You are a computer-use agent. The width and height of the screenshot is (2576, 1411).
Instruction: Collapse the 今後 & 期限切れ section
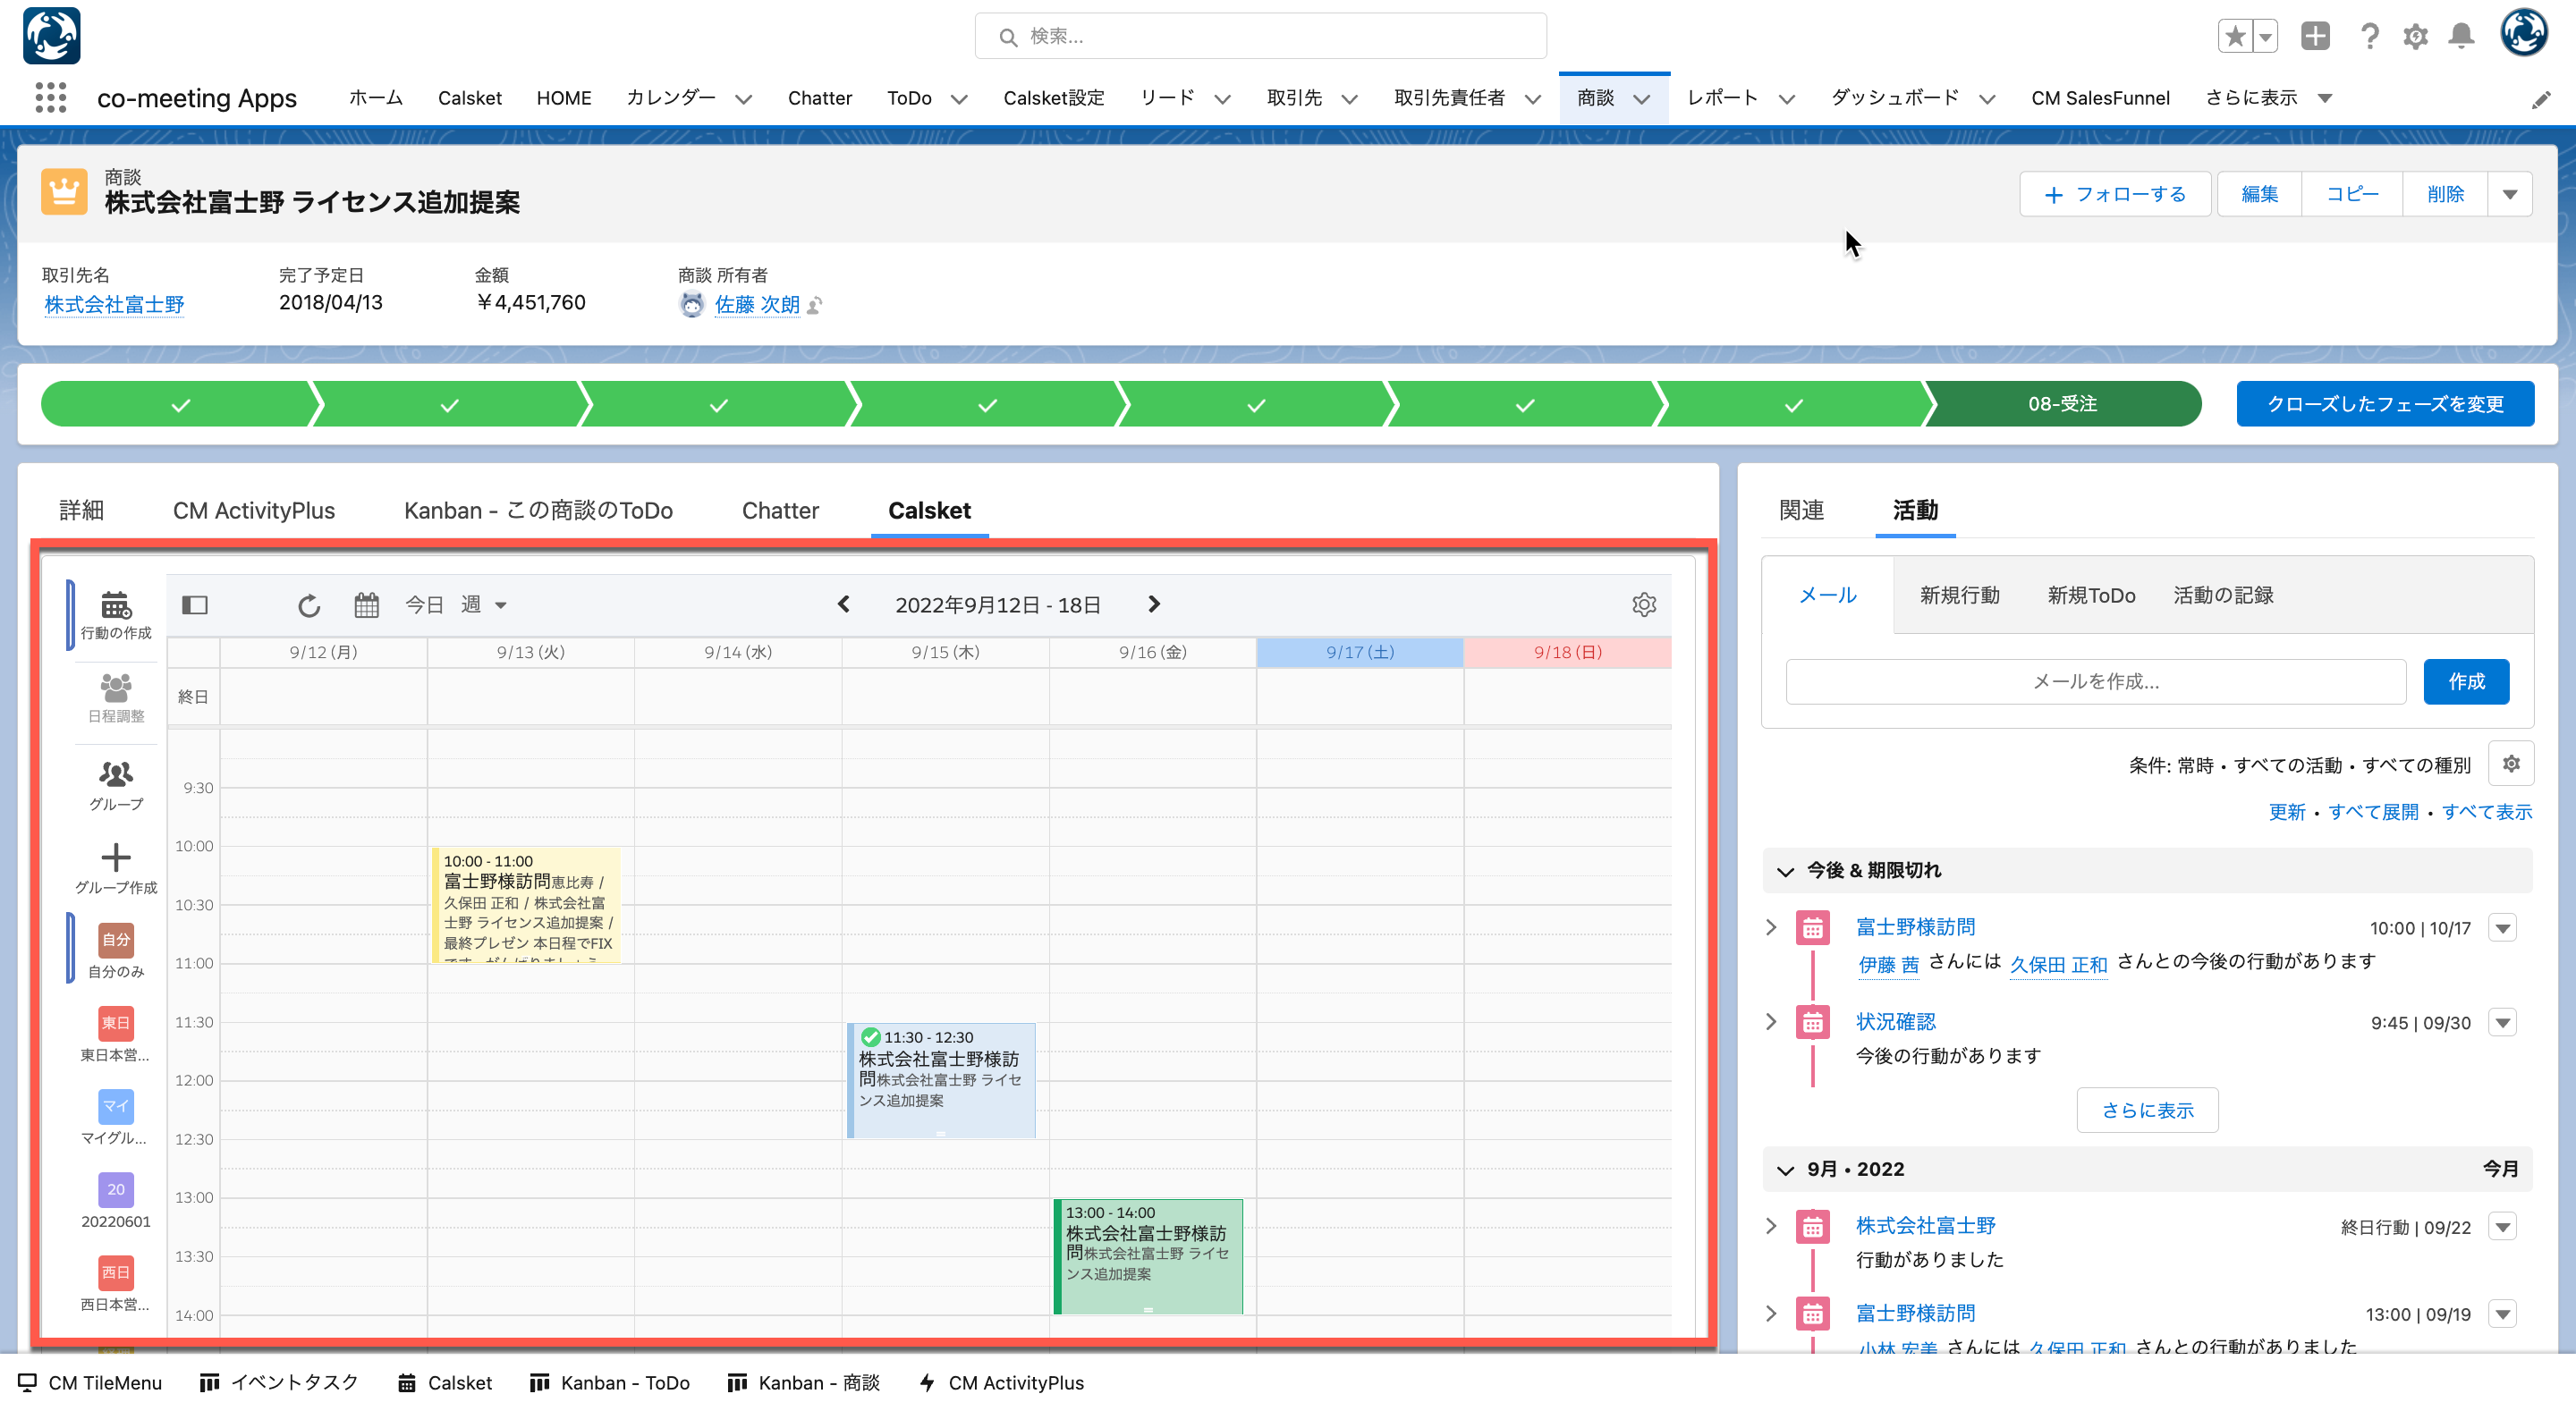pyautogui.click(x=1785, y=871)
